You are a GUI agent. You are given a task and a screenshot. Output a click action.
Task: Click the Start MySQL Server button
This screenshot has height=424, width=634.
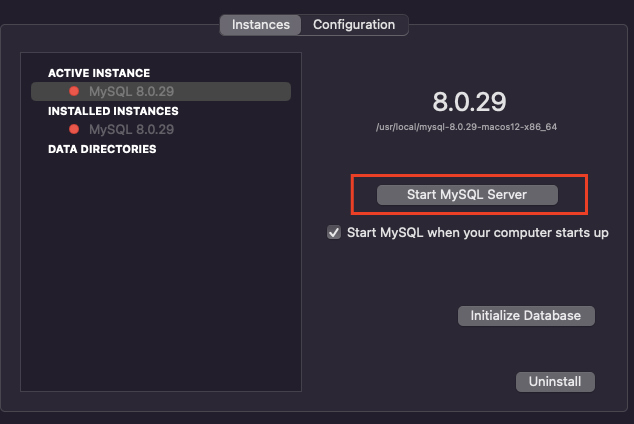467,195
